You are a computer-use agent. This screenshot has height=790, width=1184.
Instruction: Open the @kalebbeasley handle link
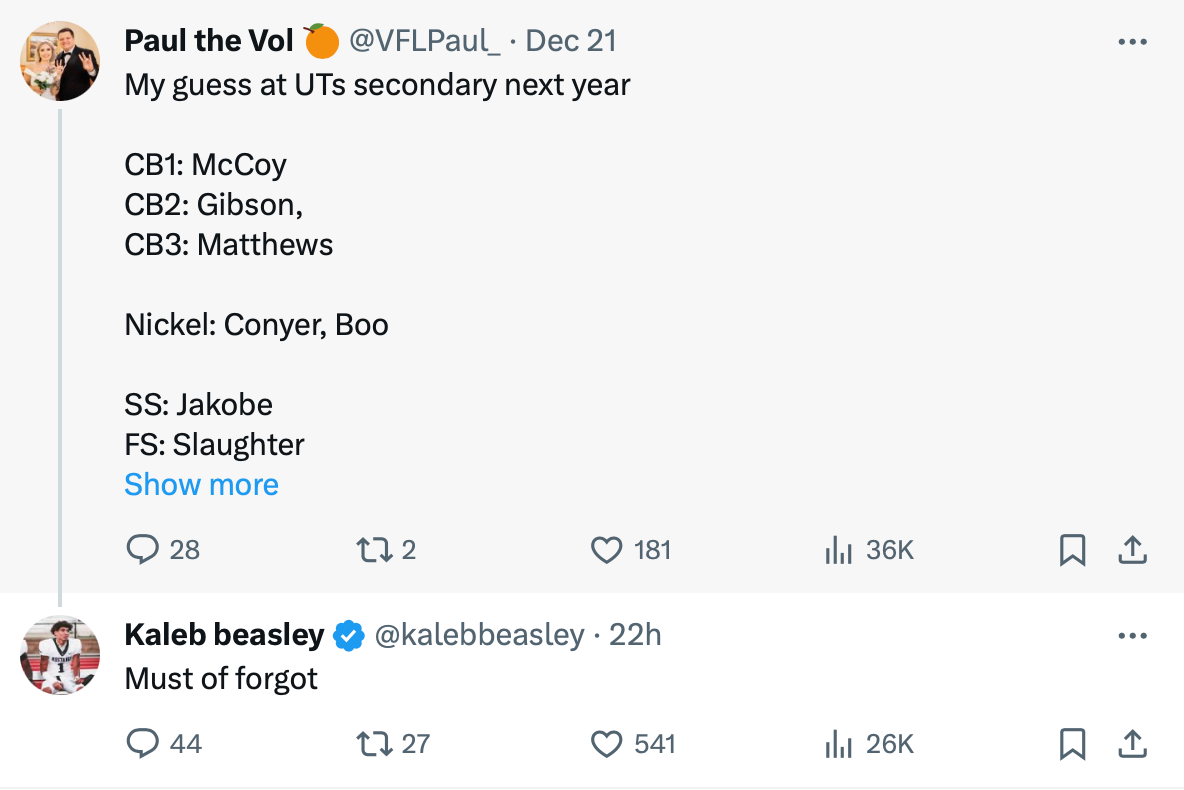(x=478, y=635)
